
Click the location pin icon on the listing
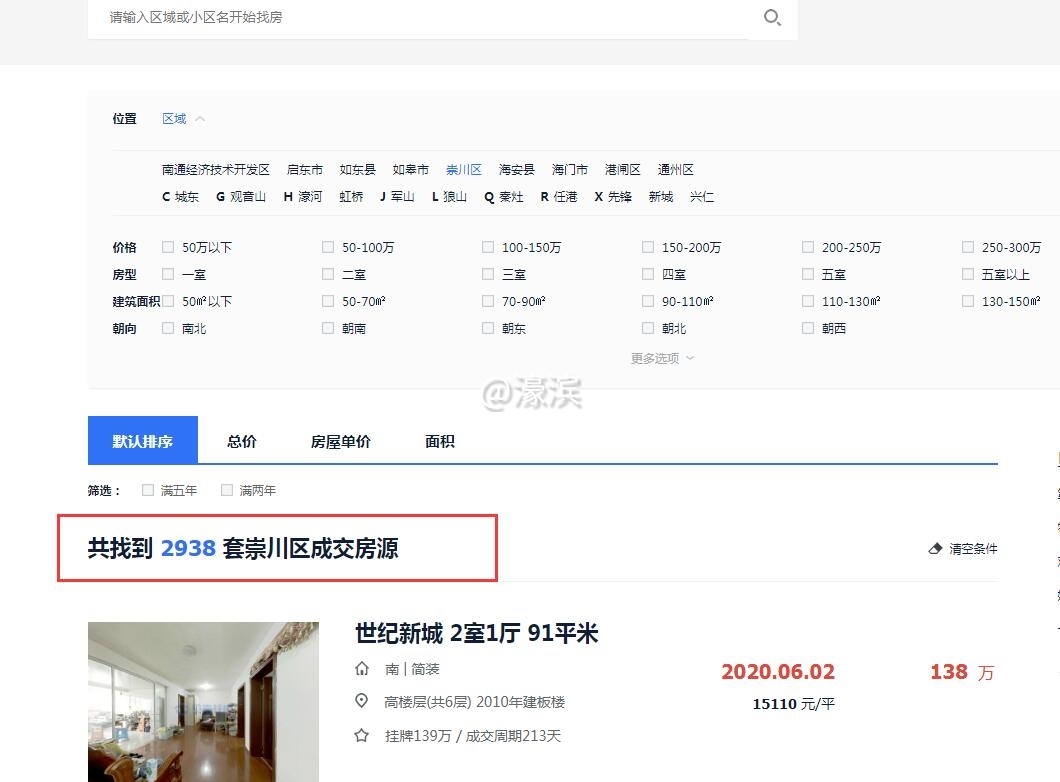click(x=361, y=701)
